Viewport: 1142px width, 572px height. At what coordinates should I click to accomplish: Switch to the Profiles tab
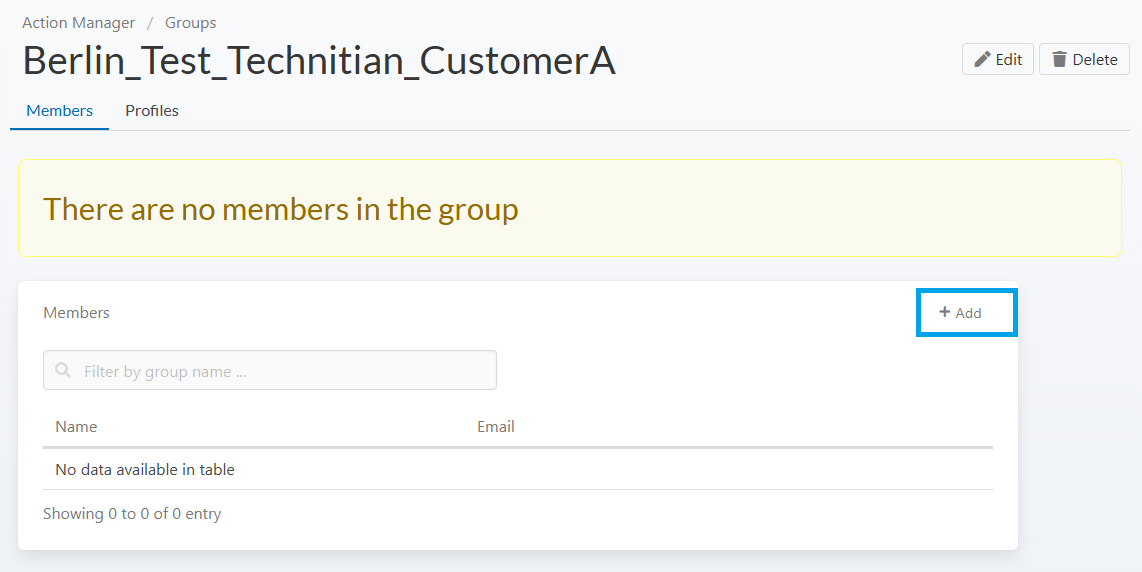coord(152,111)
